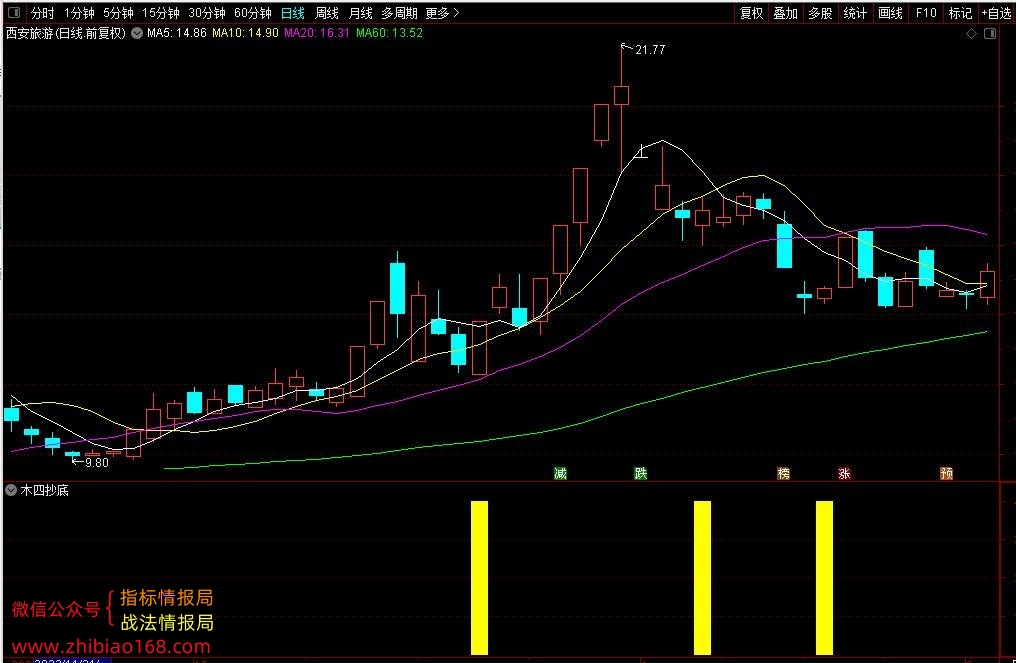Screen dimensions: 1016x663
Task: Select the 5分钟 period tab
Action: tap(118, 13)
